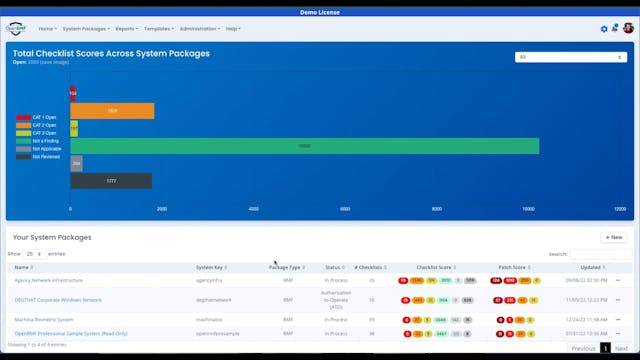Screen dimensions: 640x360
Task: Click the 'Demo License' banner text
Action: 320,12
